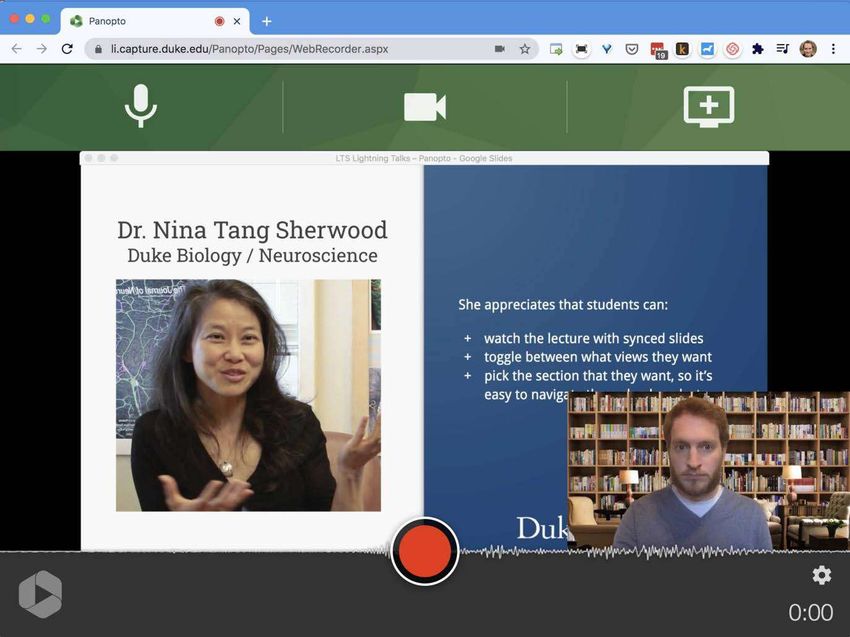Click the black K extension icon
The width and height of the screenshot is (850, 637).
pos(682,49)
